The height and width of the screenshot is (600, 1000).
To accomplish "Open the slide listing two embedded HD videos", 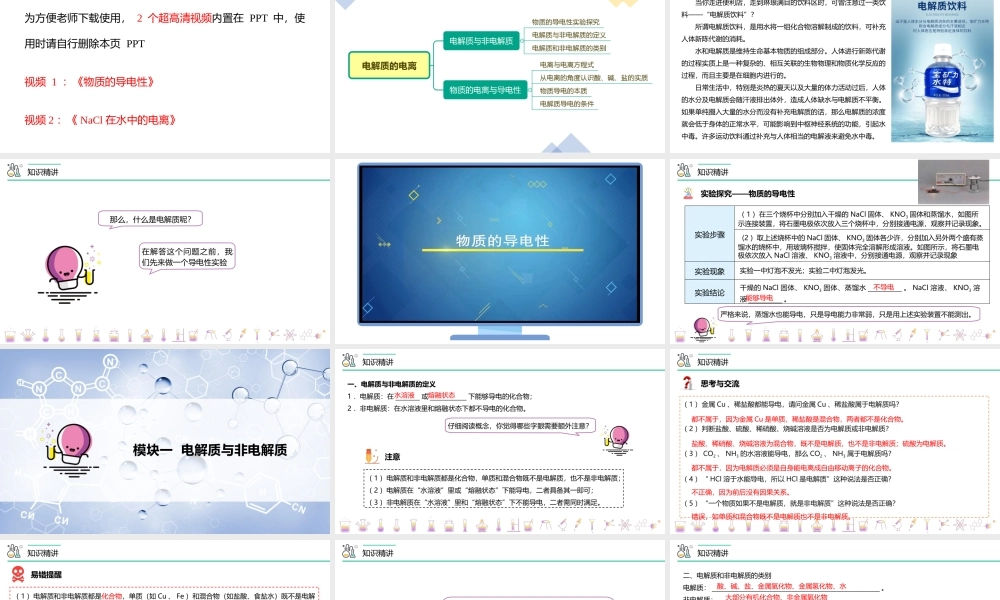I will point(165,75).
